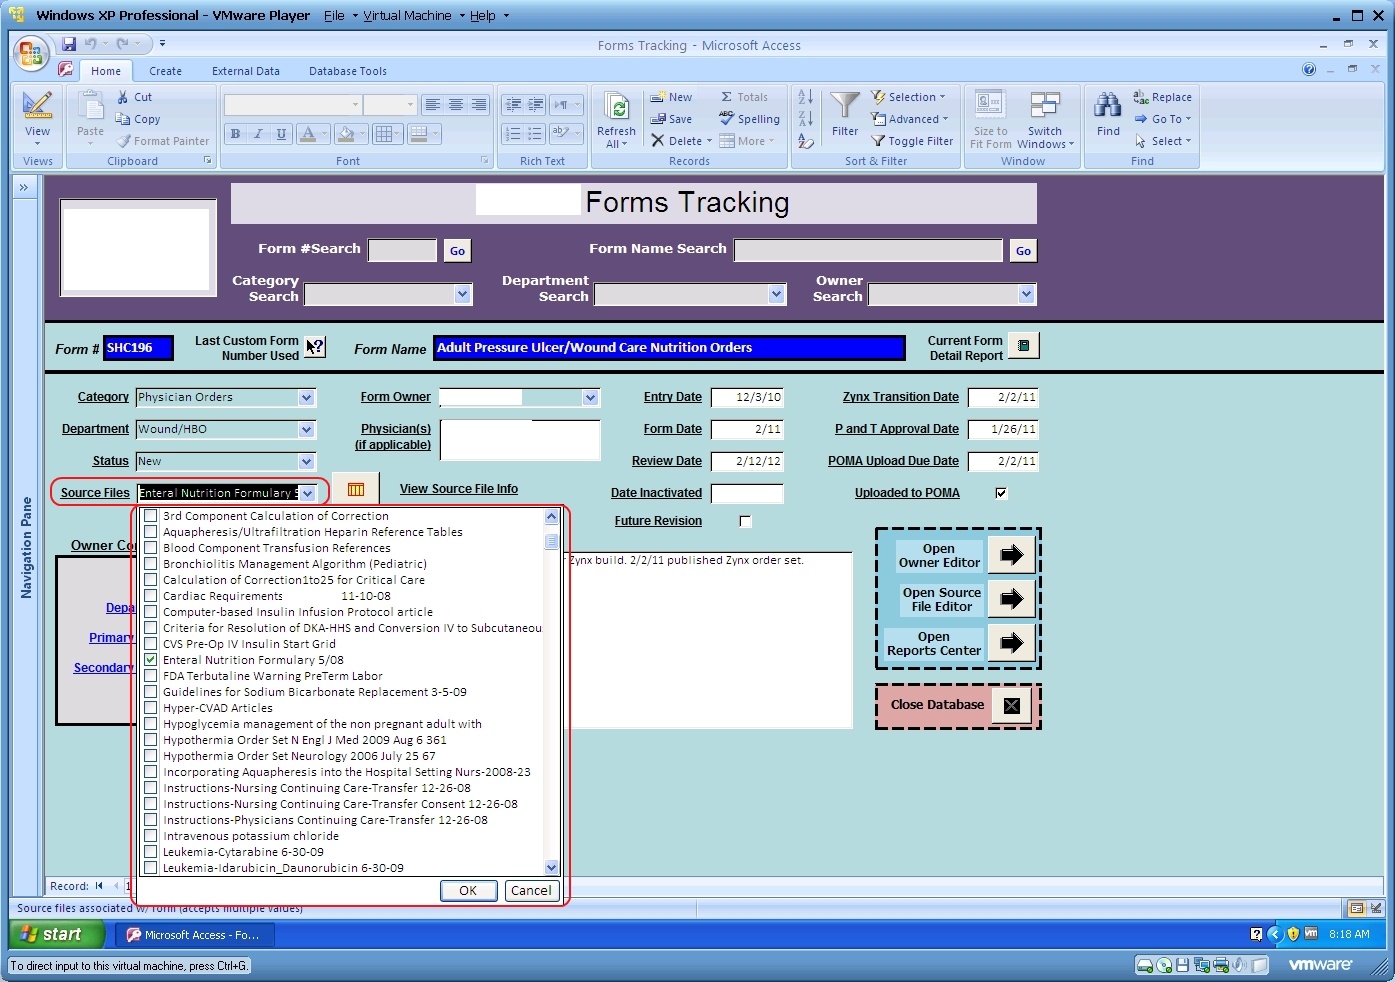Viewport: 1395px width, 982px height.
Task: Click the arrow next to Open Reports Center
Action: (1012, 642)
